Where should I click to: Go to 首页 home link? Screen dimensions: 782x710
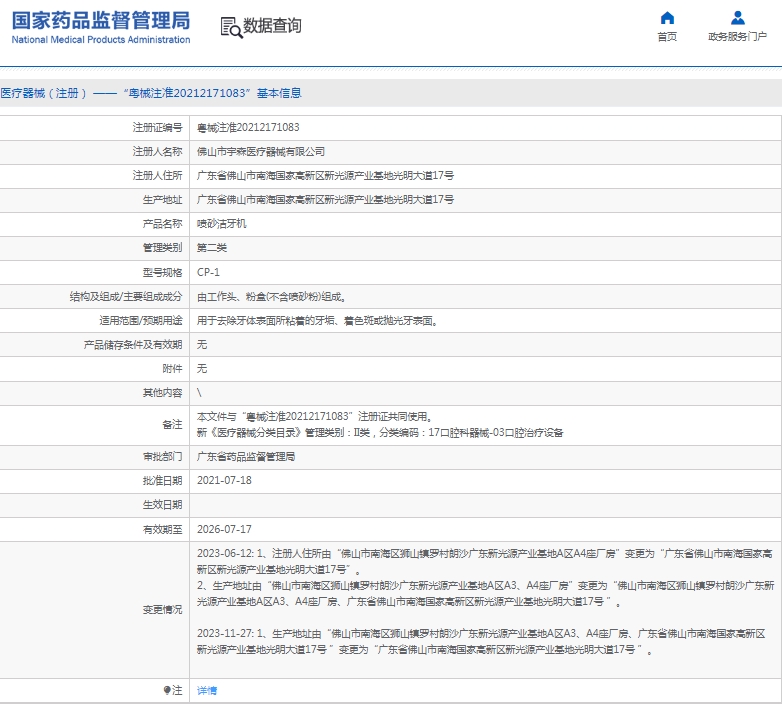click(667, 36)
